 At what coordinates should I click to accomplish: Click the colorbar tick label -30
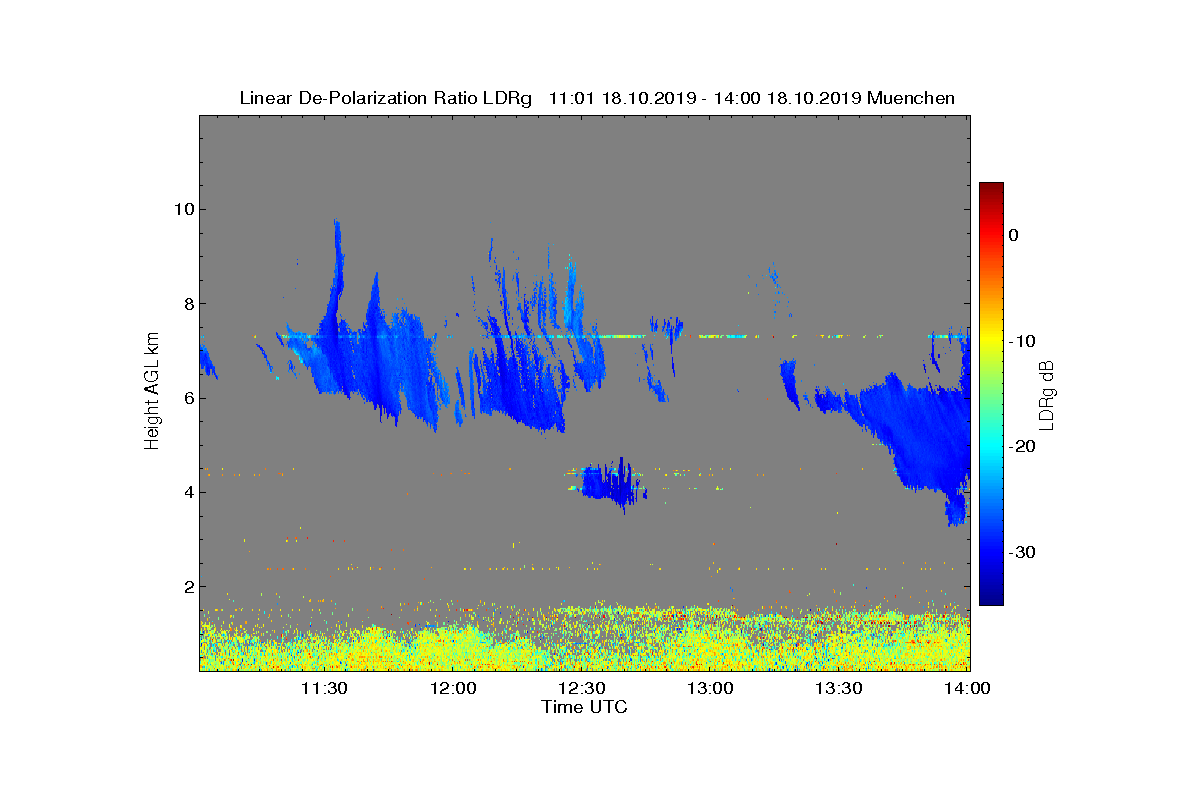tap(1020, 552)
